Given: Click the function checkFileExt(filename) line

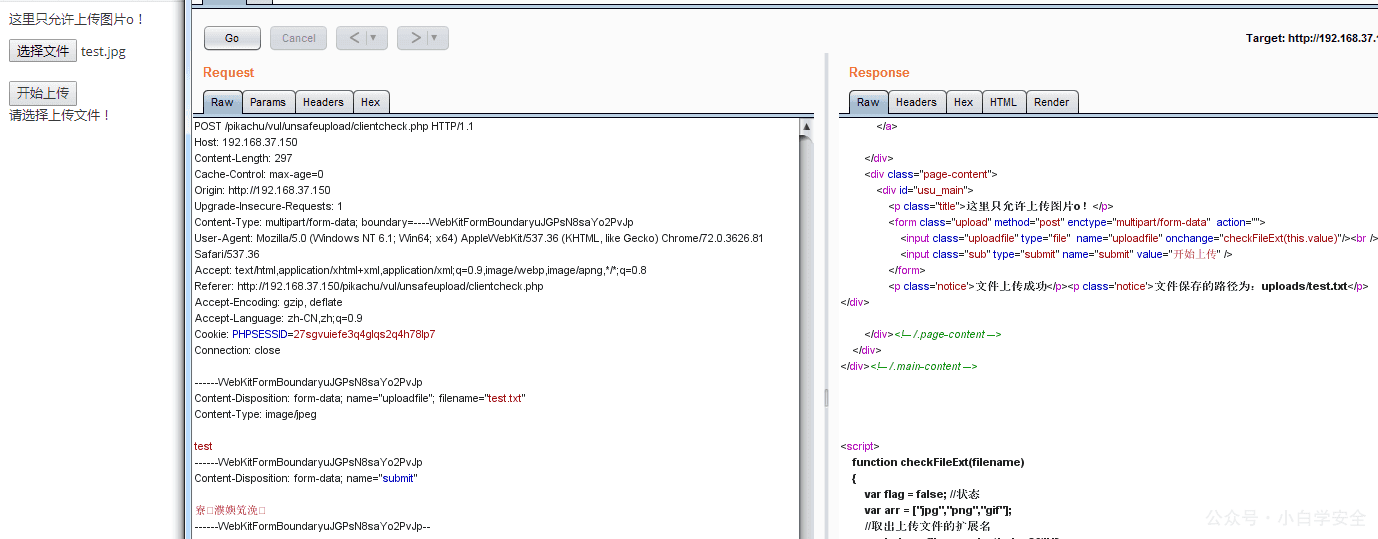Looking at the screenshot, I should 938,462.
